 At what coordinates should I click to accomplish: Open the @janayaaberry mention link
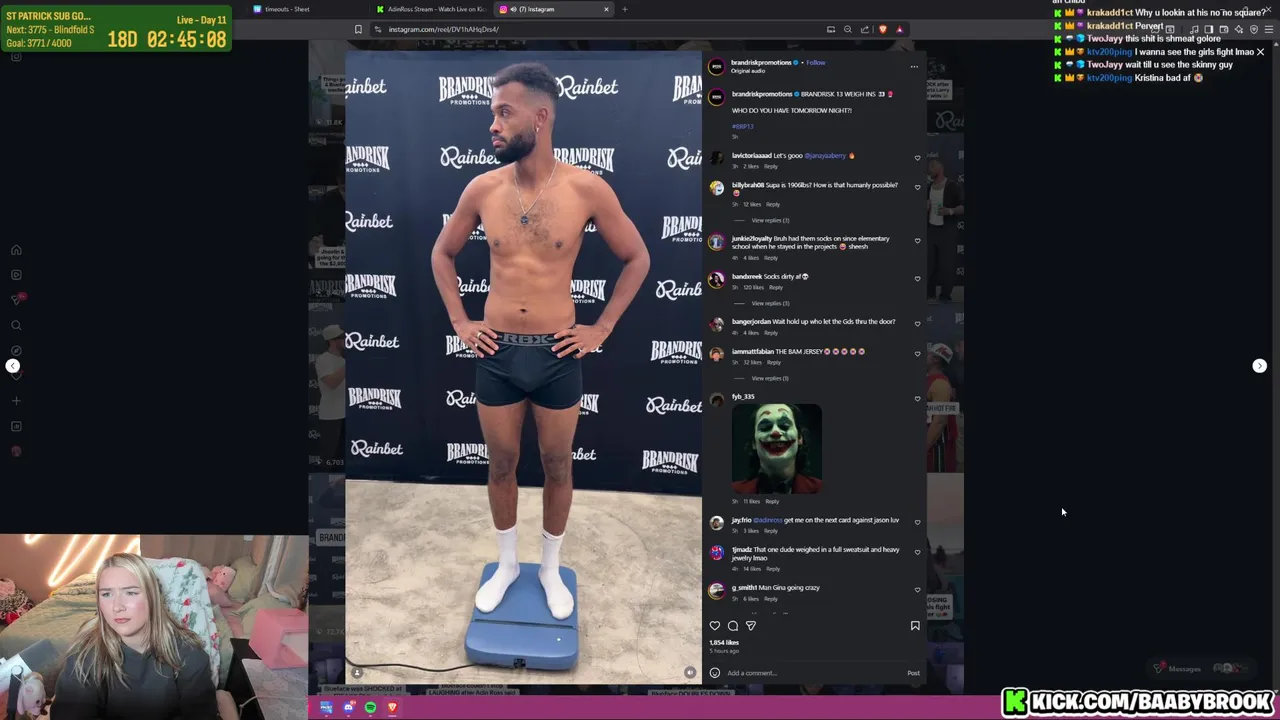click(x=825, y=156)
